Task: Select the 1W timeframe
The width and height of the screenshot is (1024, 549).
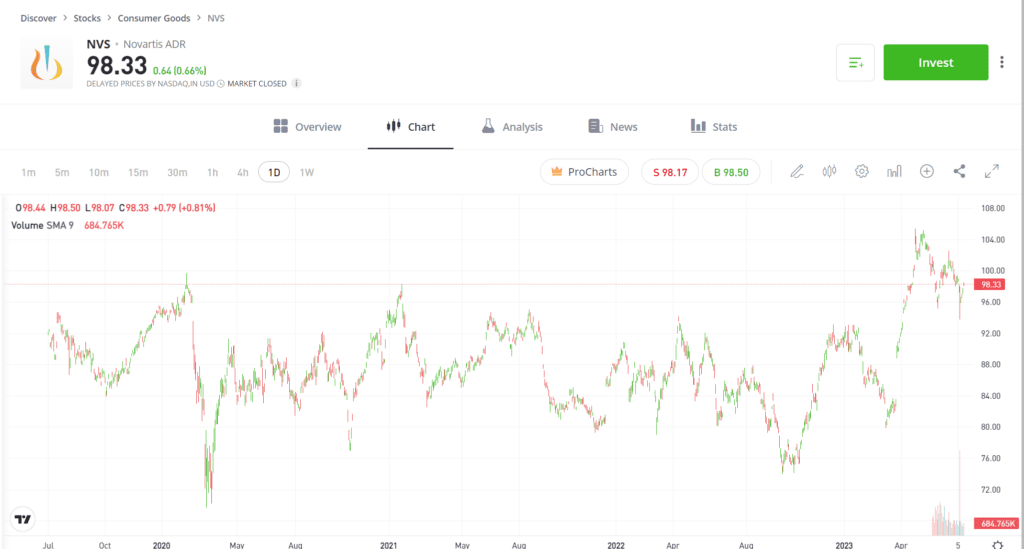Action: pos(307,172)
